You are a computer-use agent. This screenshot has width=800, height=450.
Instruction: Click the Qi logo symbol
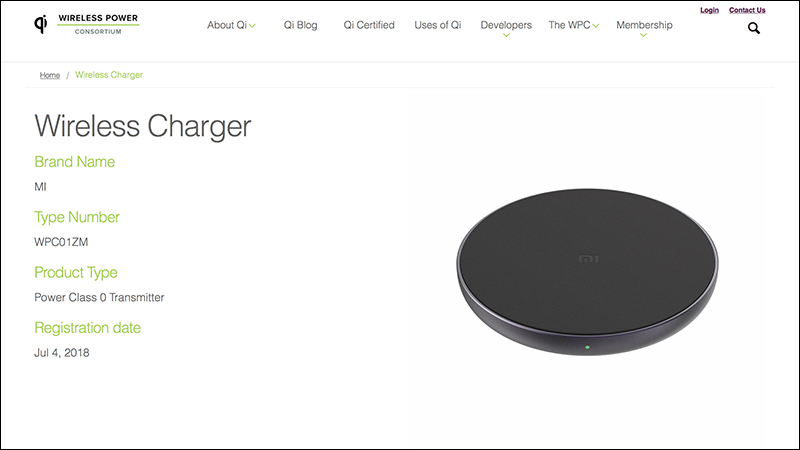[x=41, y=24]
